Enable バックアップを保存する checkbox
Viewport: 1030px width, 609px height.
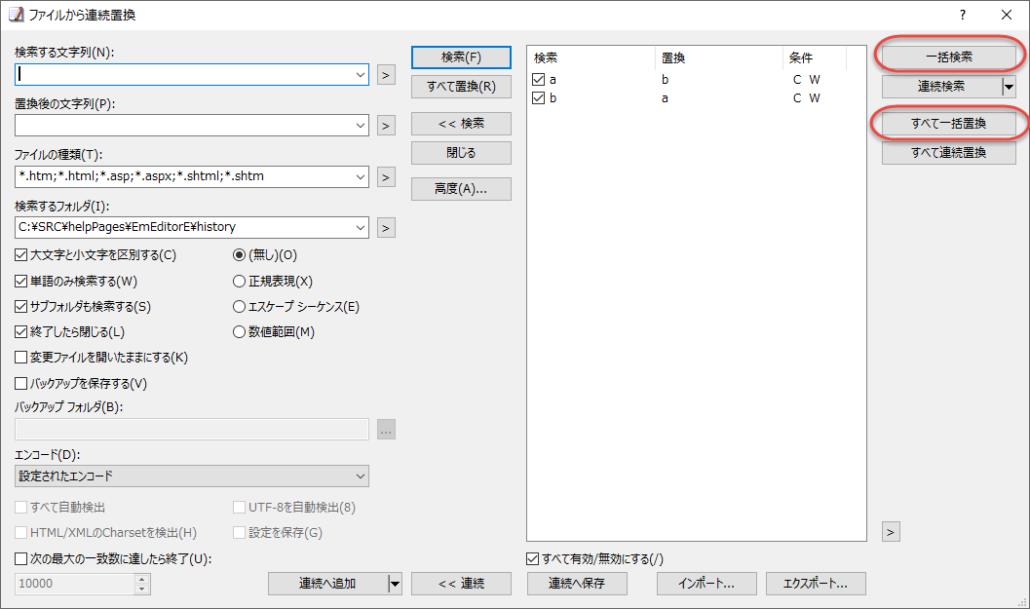[x=19, y=383]
